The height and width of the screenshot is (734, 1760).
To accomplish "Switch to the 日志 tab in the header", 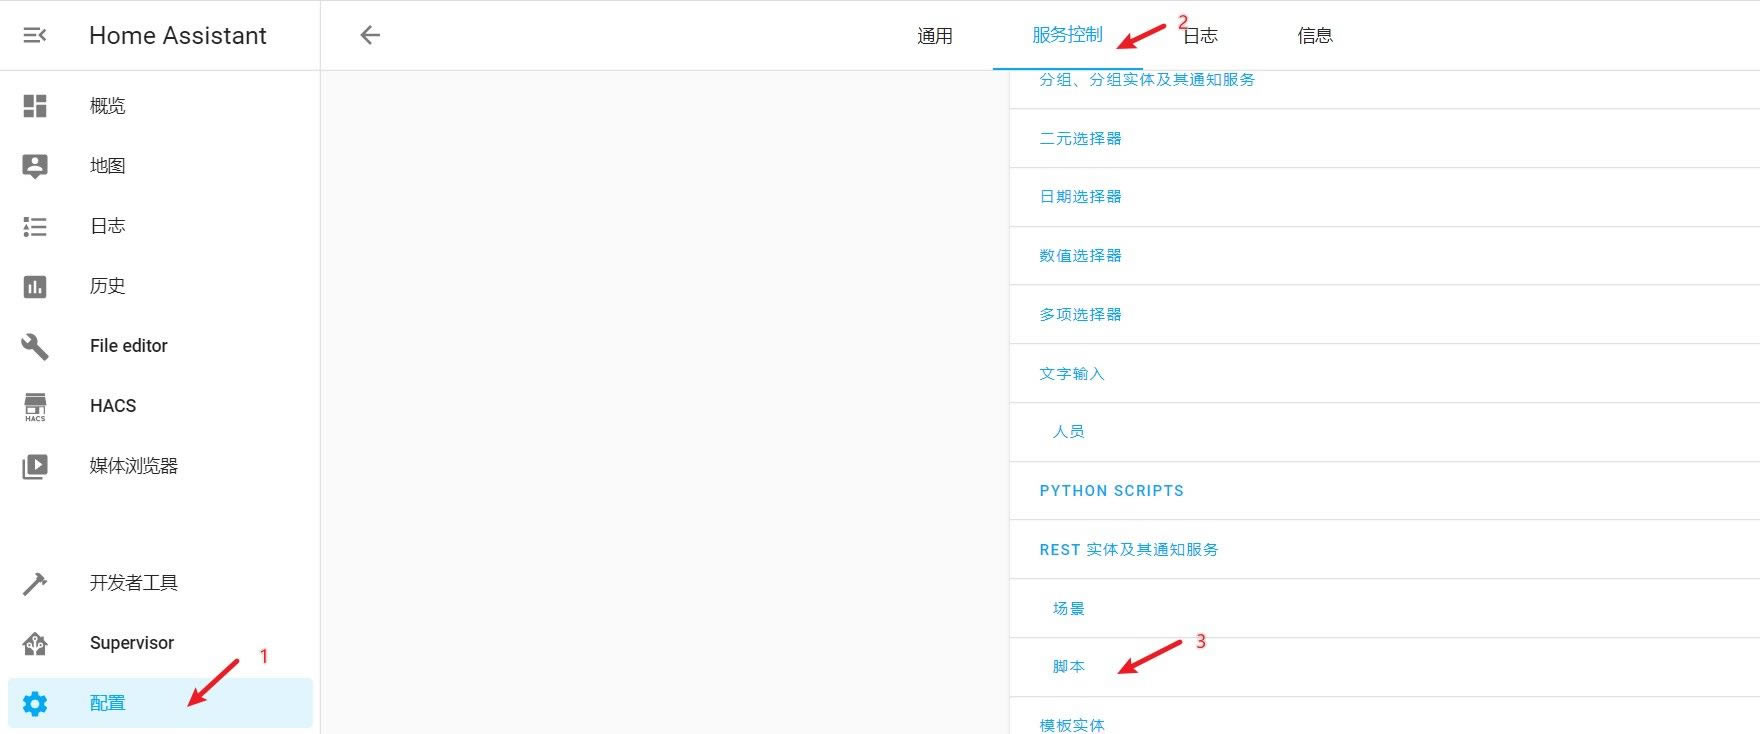I will (1200, 36).
